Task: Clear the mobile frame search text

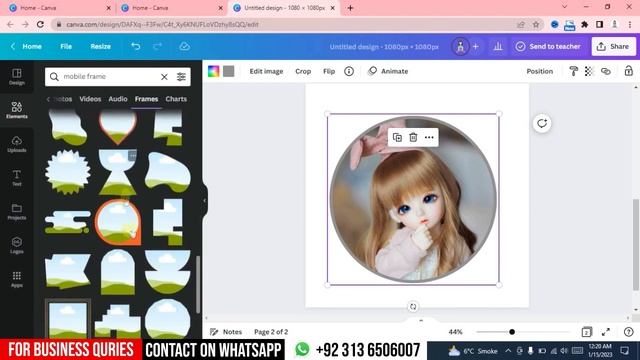Action: [x=164, y=77]
